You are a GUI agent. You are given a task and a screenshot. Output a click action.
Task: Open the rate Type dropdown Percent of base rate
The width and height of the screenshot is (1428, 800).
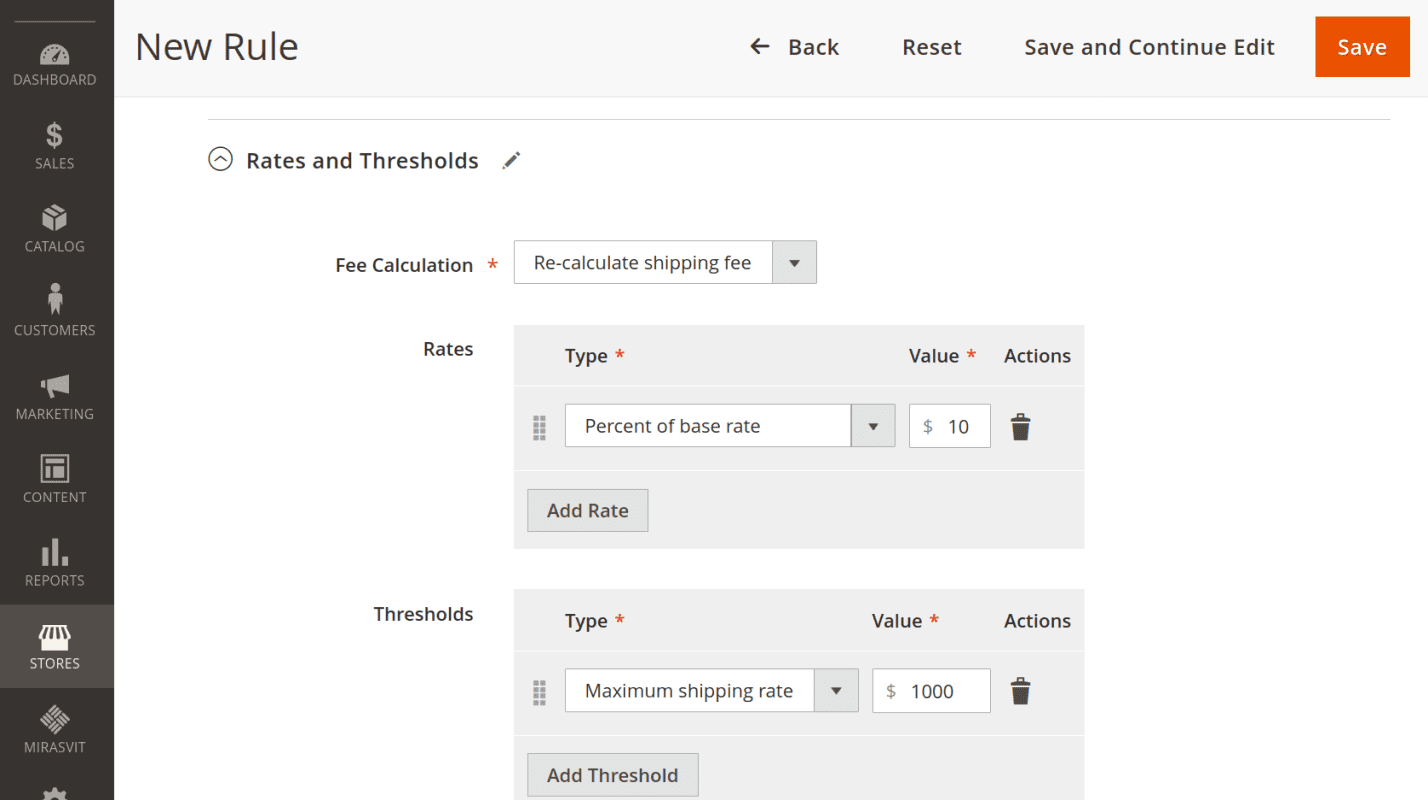[x=730, y=426]
